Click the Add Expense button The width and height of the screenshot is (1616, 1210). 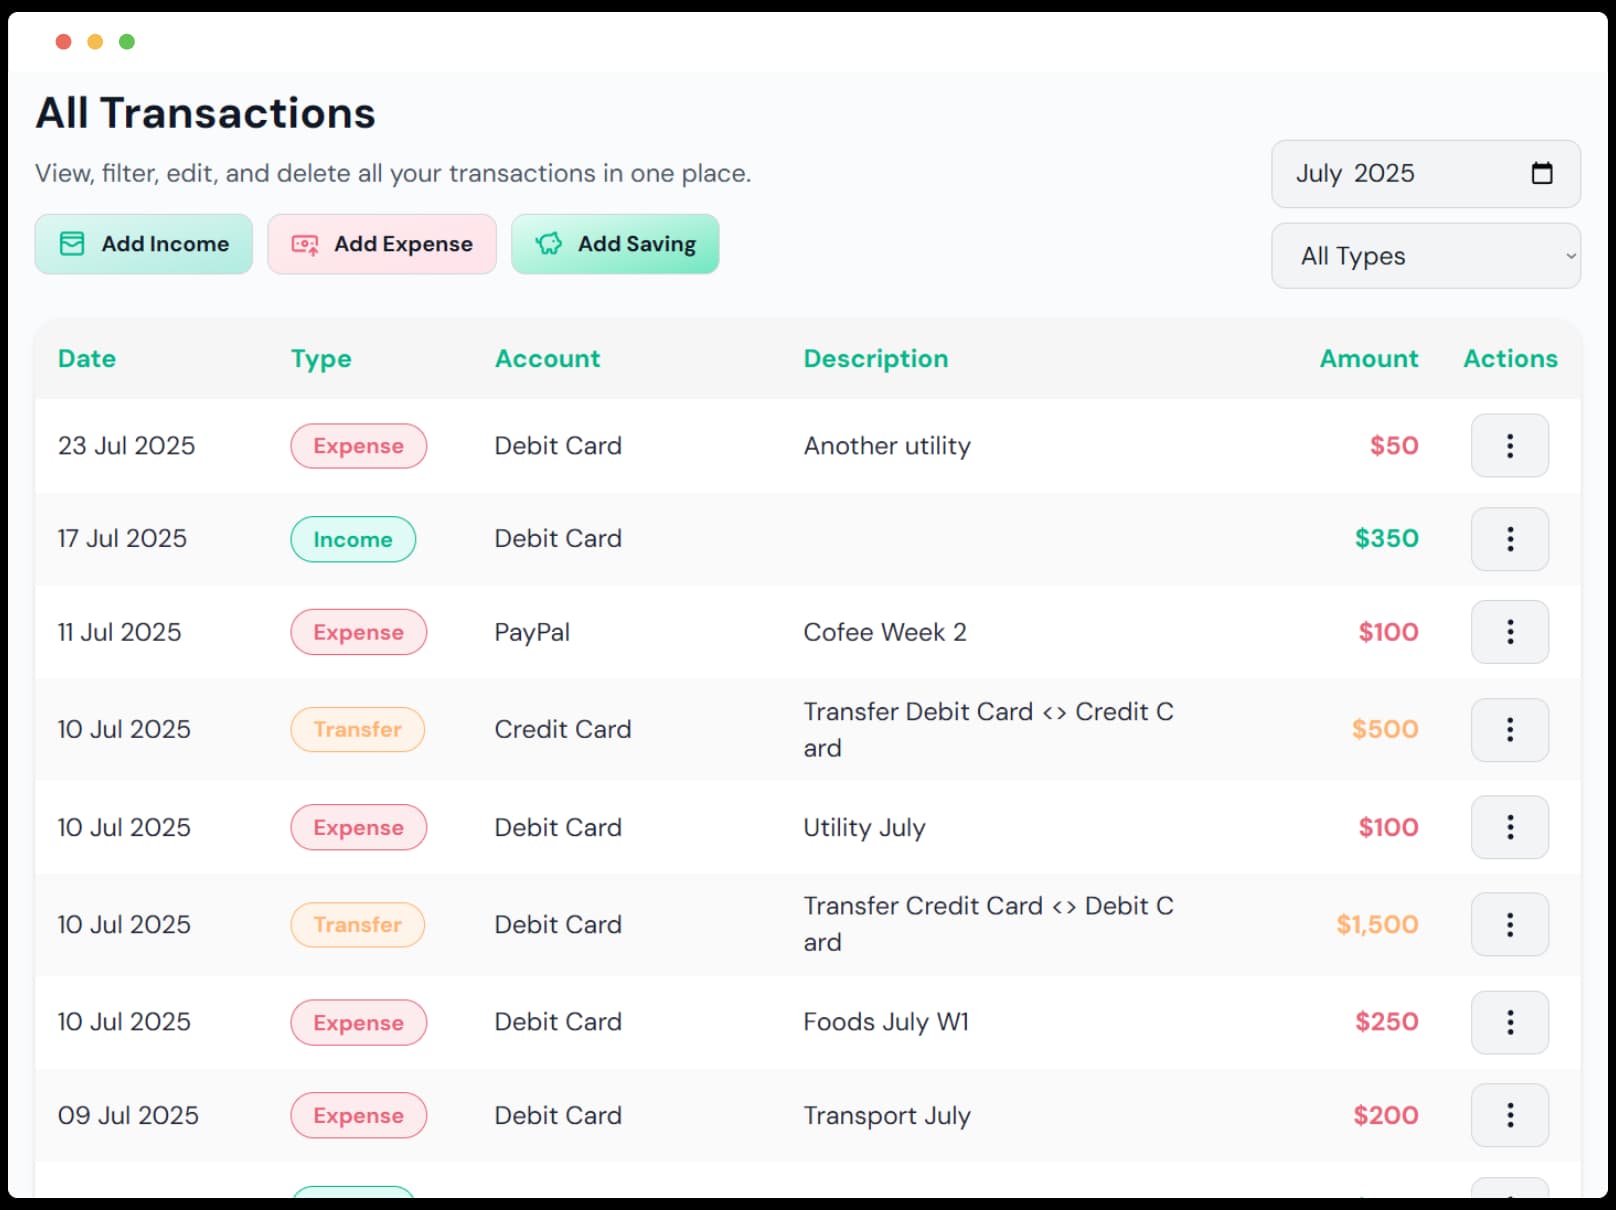pos(382,244)
